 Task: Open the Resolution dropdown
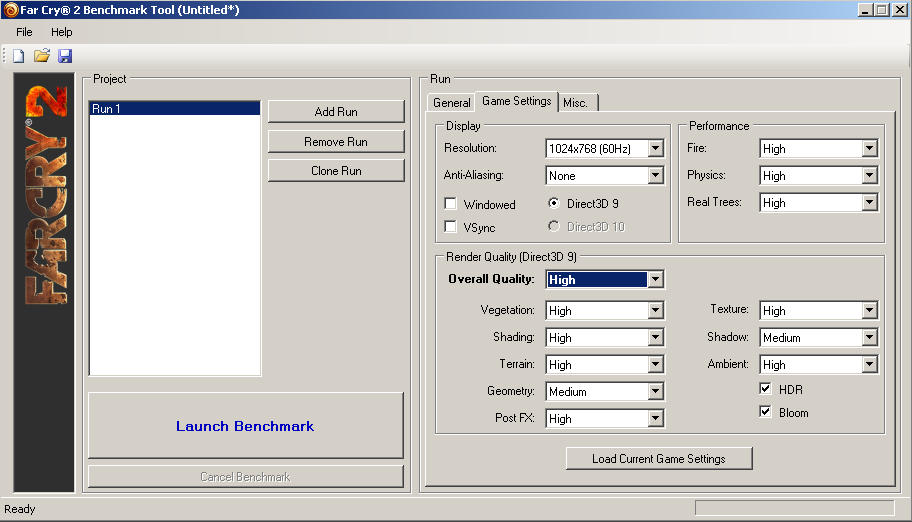[605, 148]
